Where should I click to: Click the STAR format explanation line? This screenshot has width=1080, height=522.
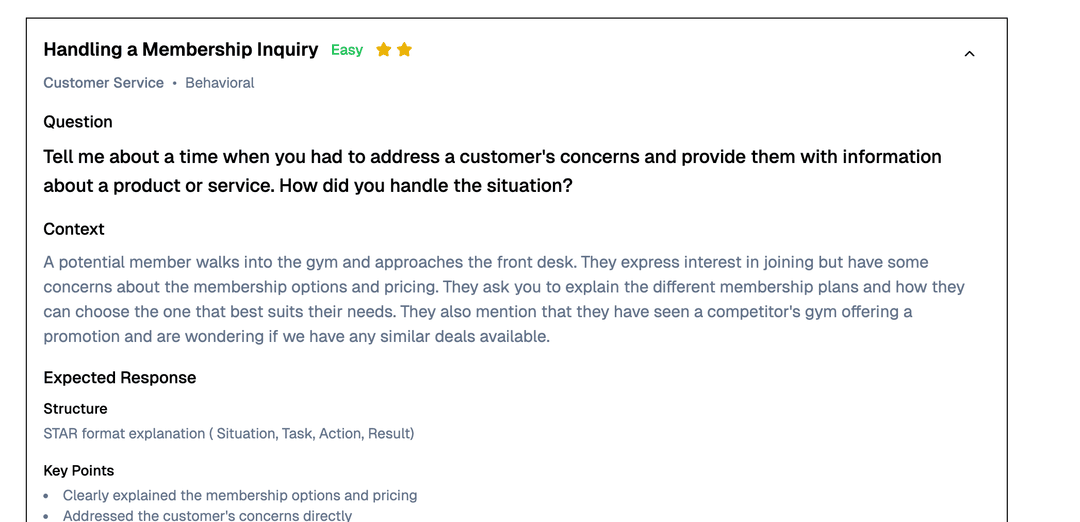(x=228, y=434)
